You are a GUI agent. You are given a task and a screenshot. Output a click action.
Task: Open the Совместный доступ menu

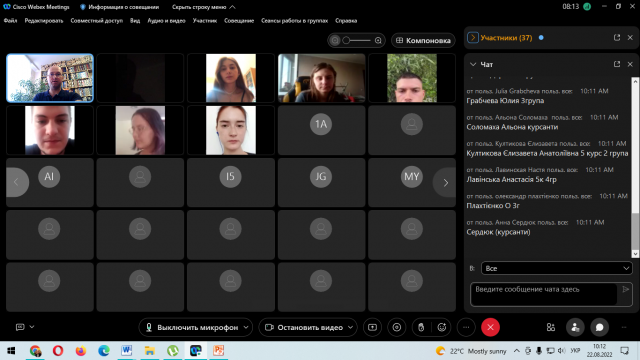[x=96, y=20]
